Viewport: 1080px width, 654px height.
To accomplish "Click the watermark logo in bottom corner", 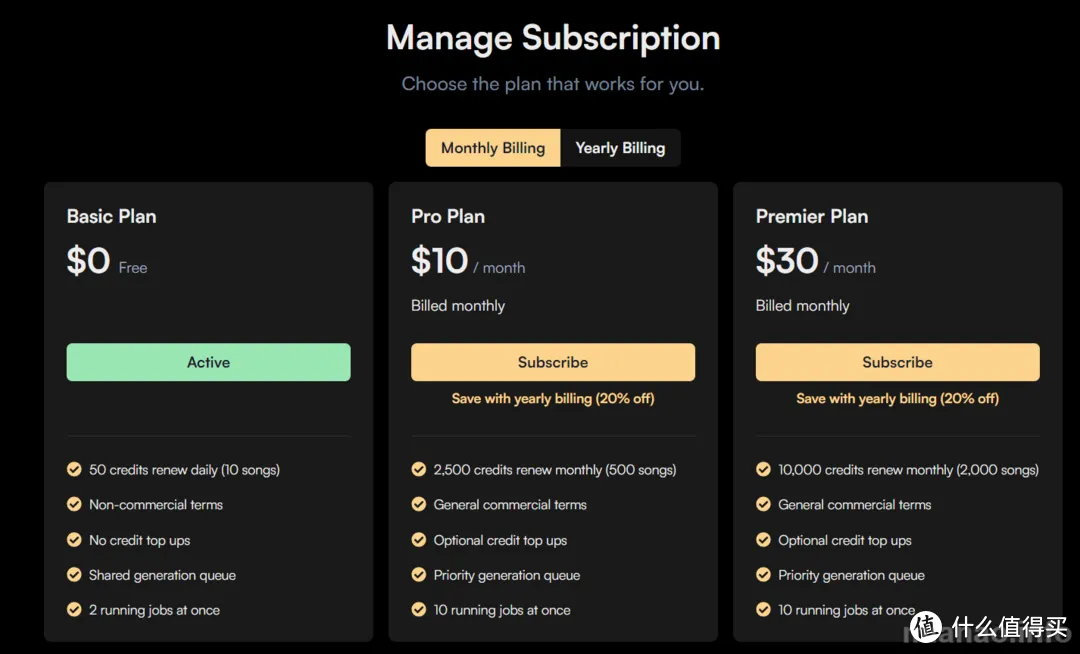I will pos(926,626).
